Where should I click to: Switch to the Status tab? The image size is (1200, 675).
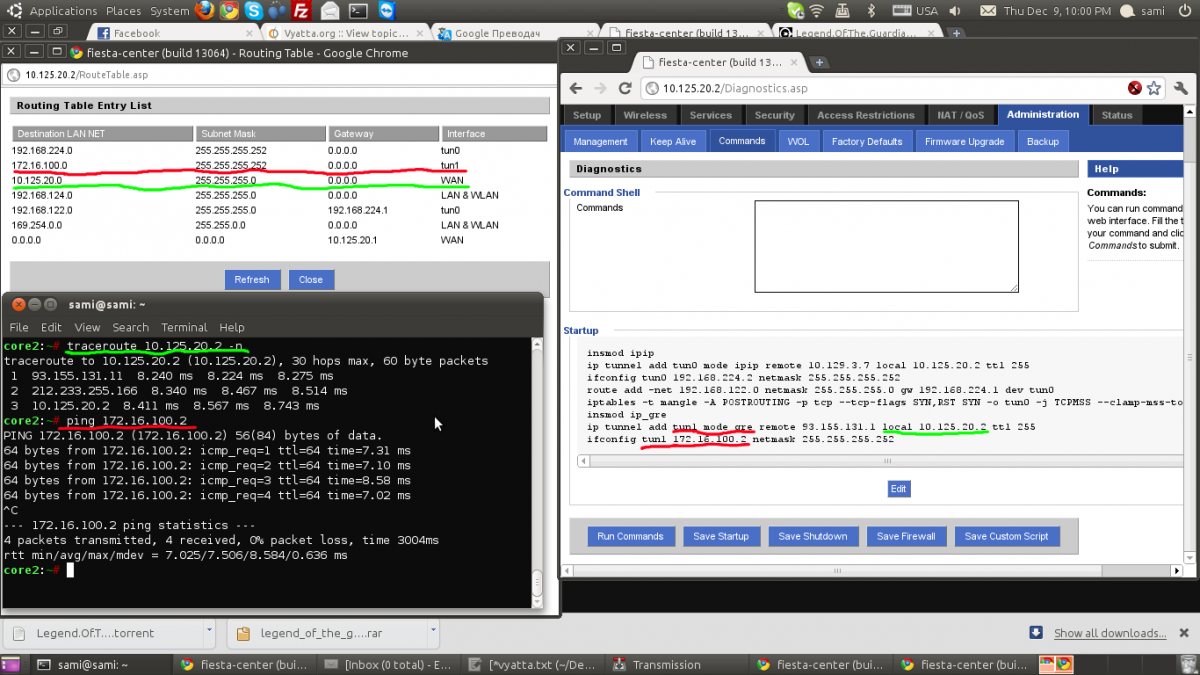[x=1116, y=115]
